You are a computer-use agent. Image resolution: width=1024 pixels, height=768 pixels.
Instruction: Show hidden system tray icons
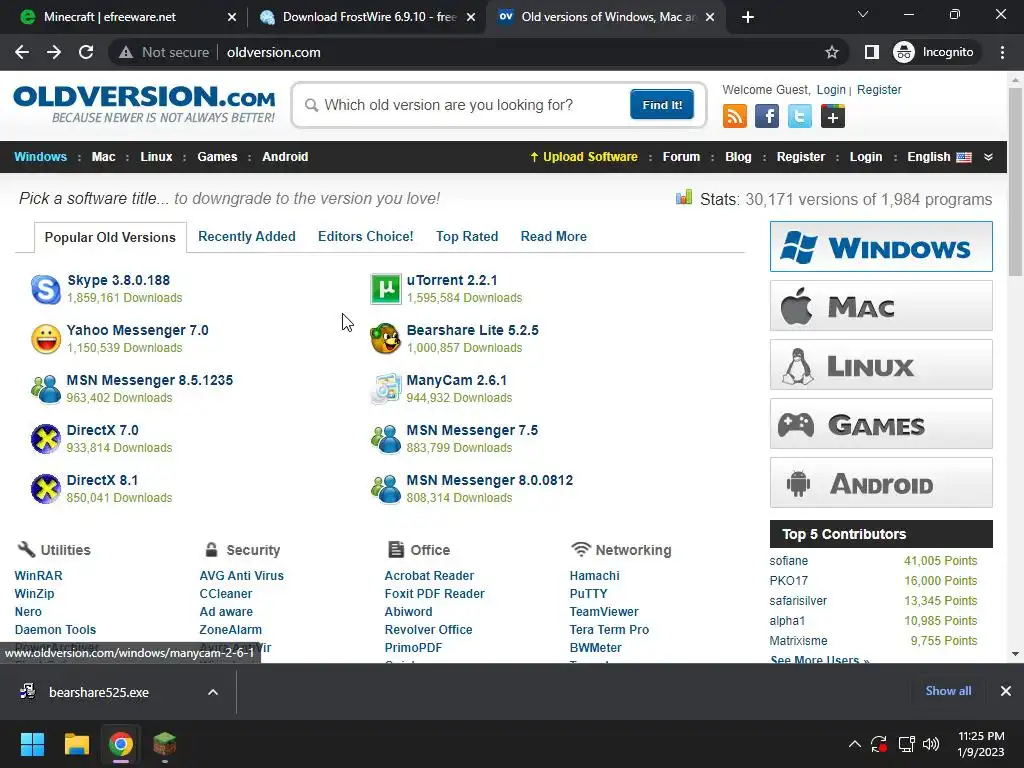coord(854,744)
